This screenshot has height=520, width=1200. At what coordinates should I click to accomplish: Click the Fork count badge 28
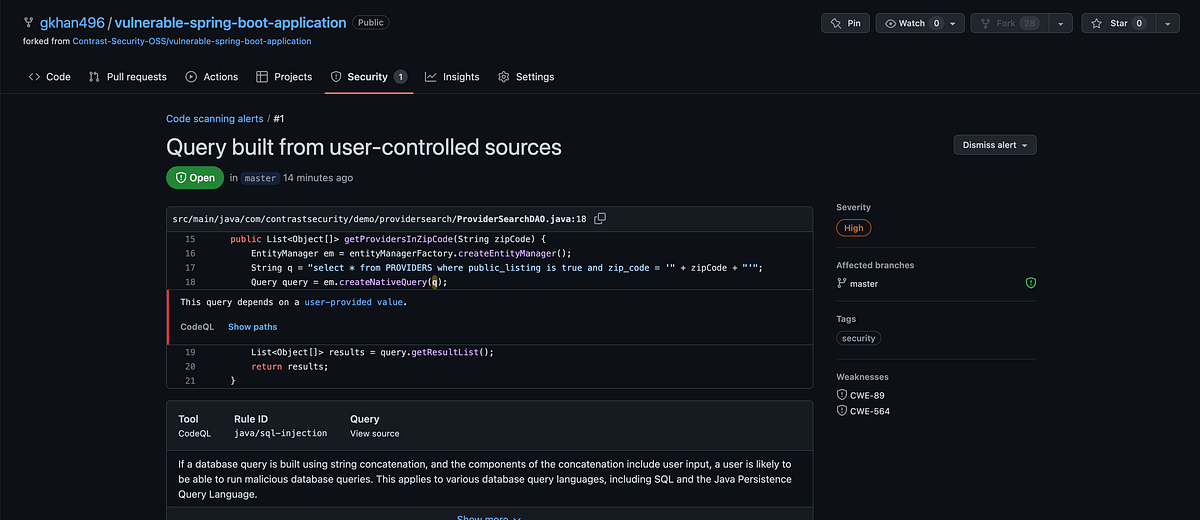(x=1029, y=23)
